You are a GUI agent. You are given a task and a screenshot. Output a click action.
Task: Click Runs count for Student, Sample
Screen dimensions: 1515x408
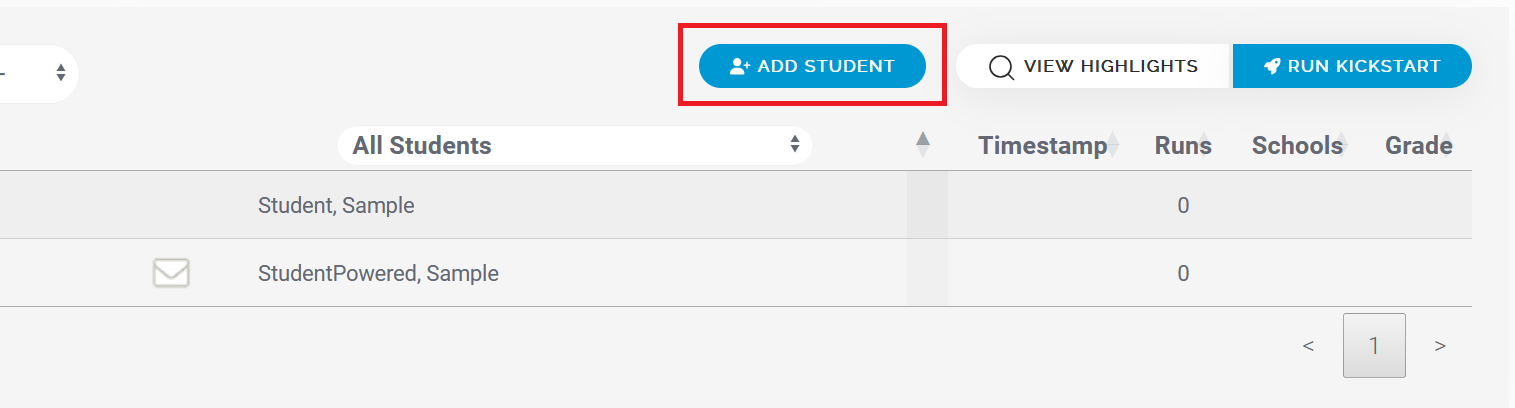1183,206
